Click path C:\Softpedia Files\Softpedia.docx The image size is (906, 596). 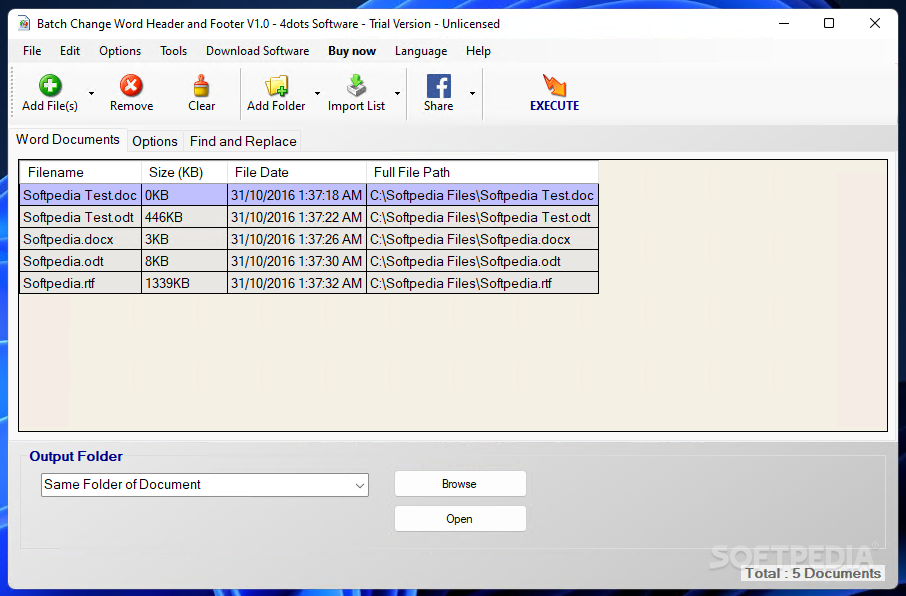[x=482, y=239]
